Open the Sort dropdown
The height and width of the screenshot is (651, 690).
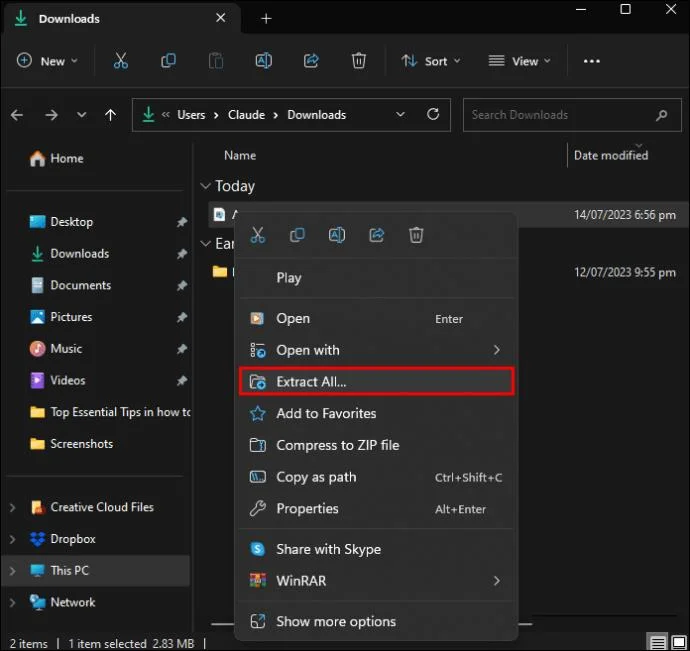point(431,61)
